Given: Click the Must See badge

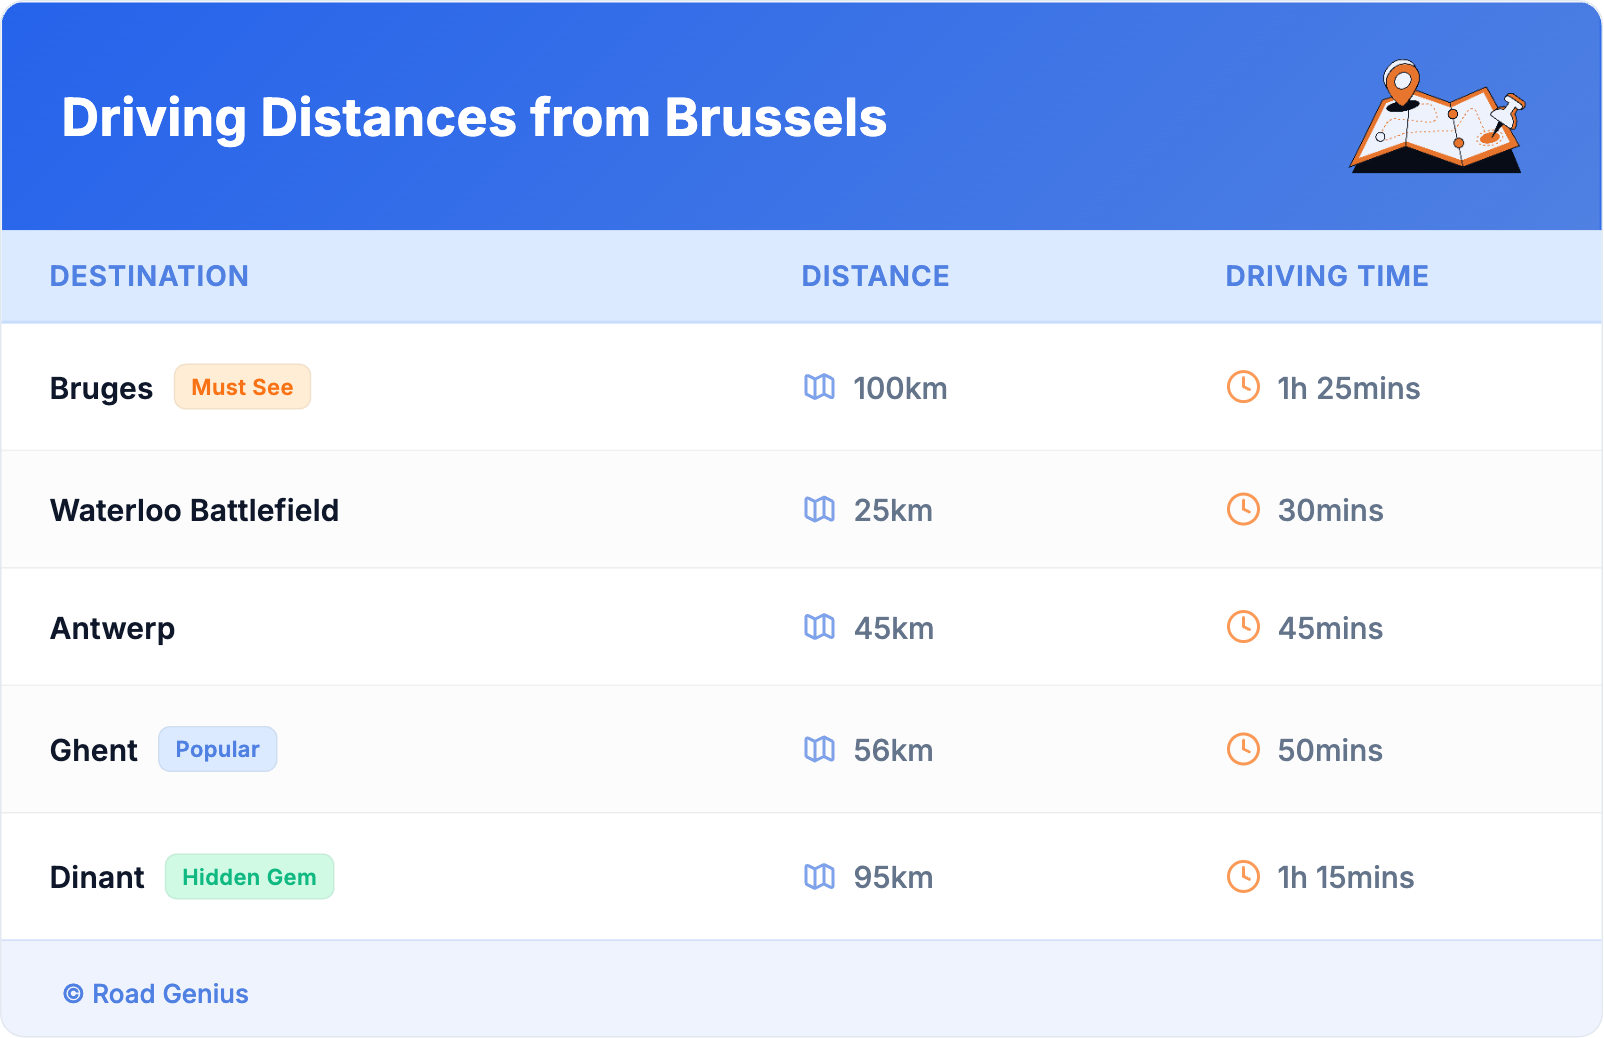Looking at the screenshot, I should point(242,387).
